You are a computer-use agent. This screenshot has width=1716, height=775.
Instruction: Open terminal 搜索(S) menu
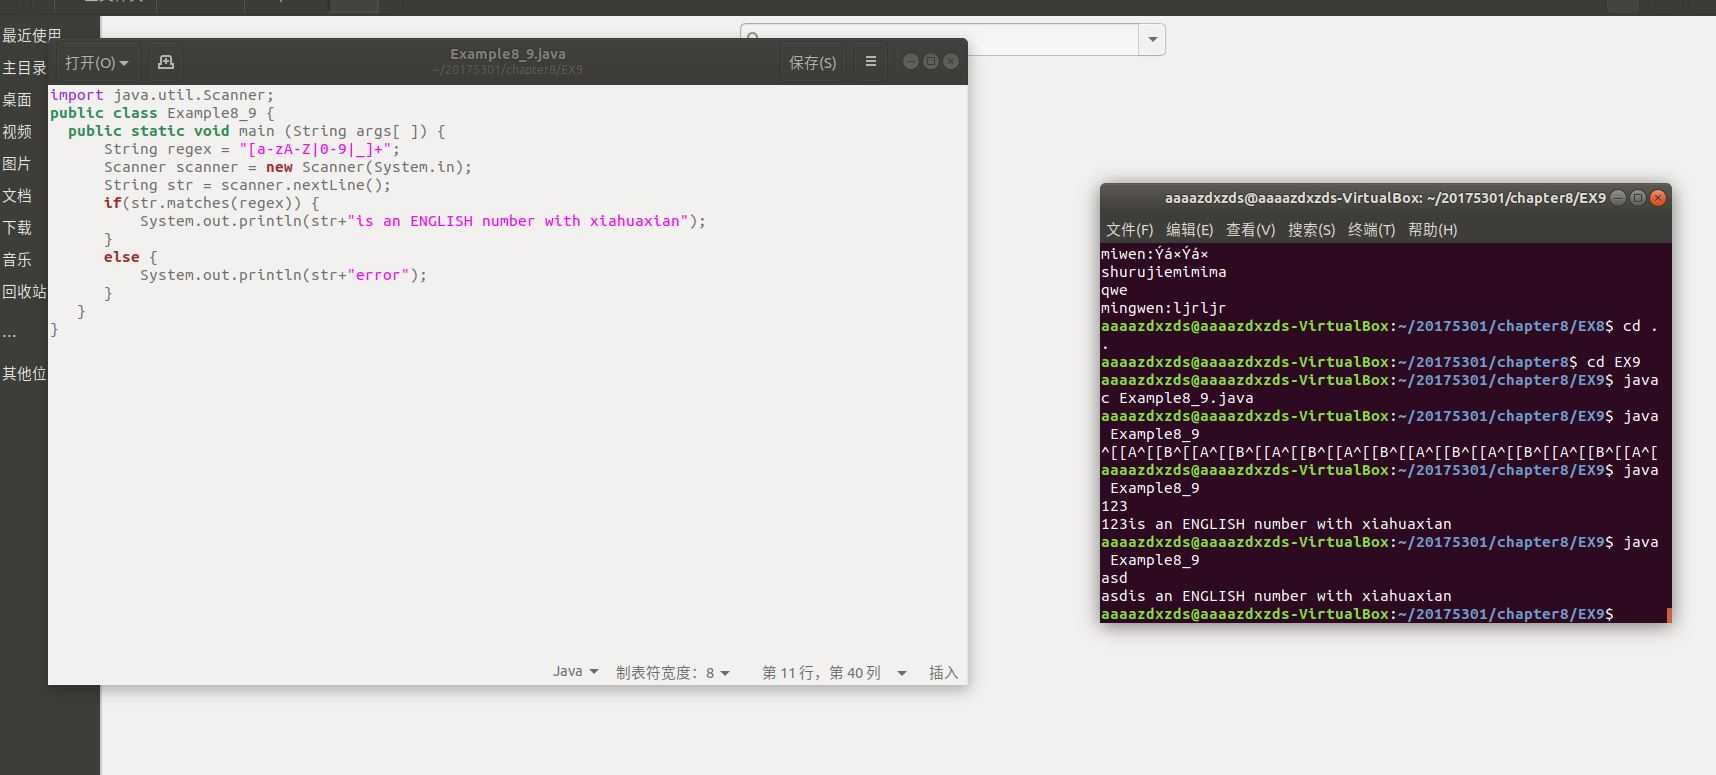(1311, 229)
